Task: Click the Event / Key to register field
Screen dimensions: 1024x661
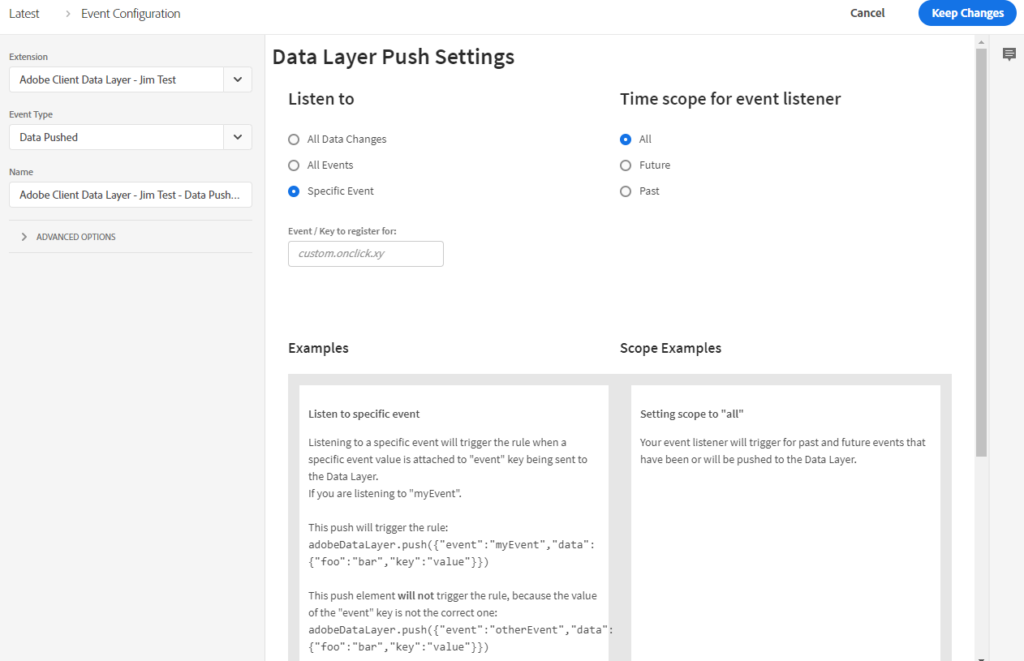Action: [x=365, y=254]
